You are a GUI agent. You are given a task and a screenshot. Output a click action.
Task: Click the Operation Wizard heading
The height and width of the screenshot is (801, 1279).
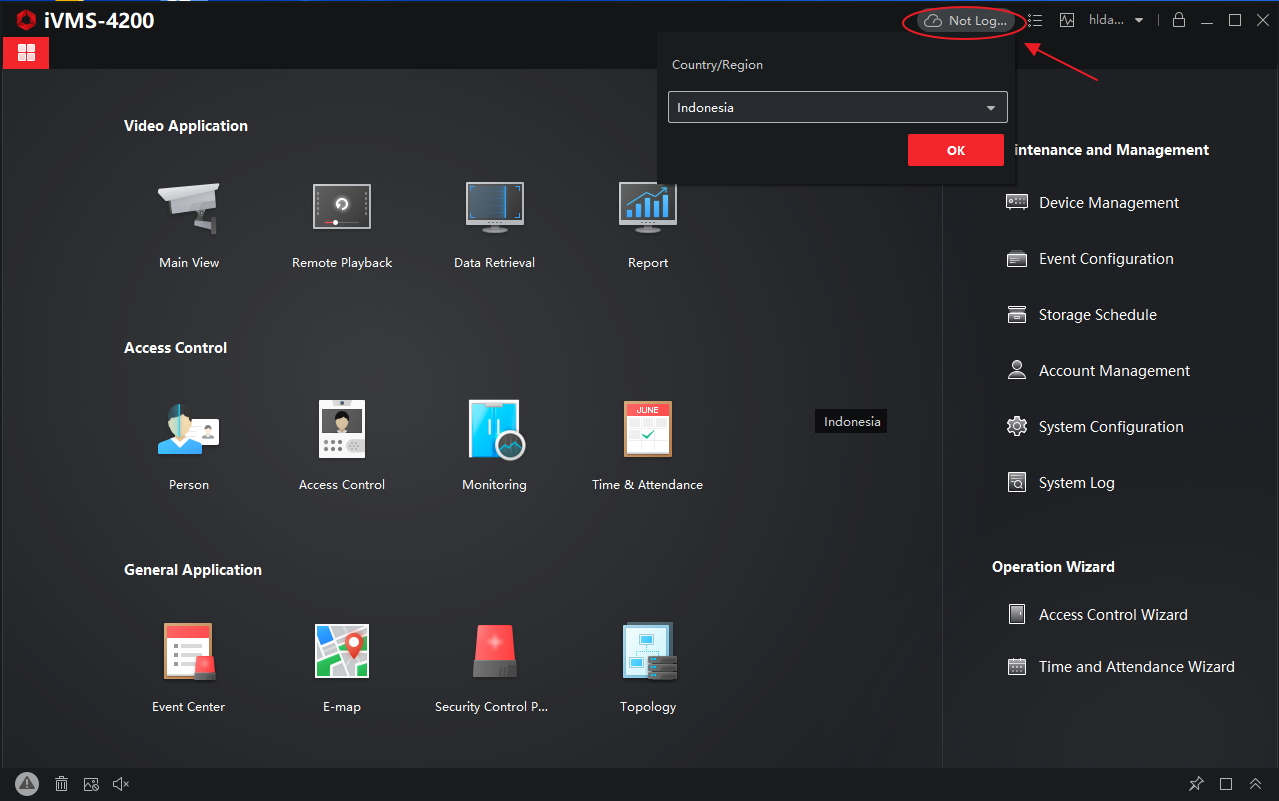pyautogui.click(x=1053, y=567)
